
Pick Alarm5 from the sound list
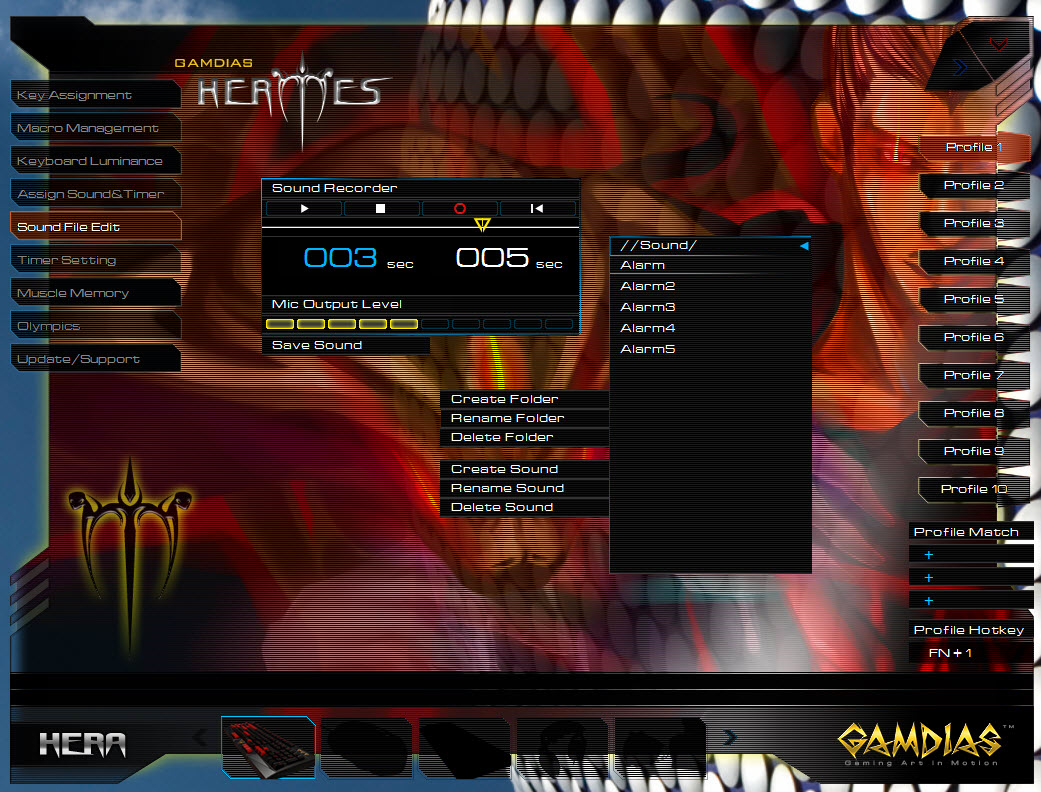pos(710,349)
